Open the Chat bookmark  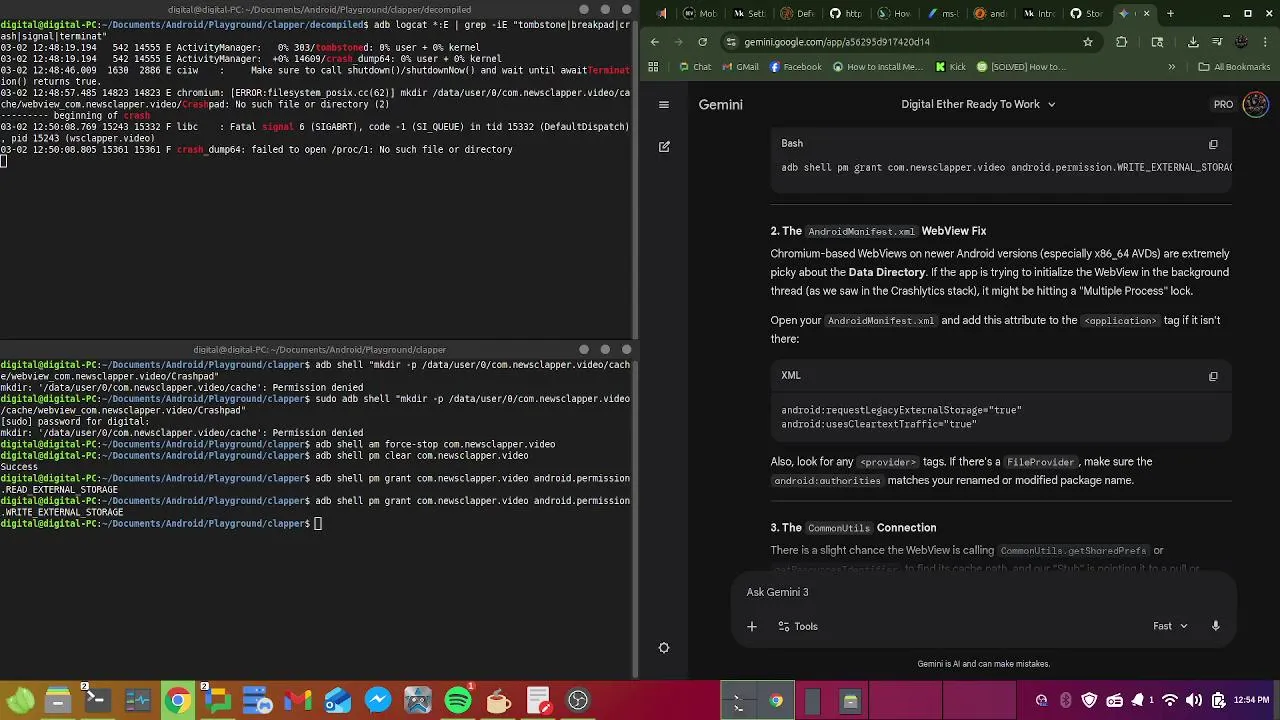(x=694, y=67)
